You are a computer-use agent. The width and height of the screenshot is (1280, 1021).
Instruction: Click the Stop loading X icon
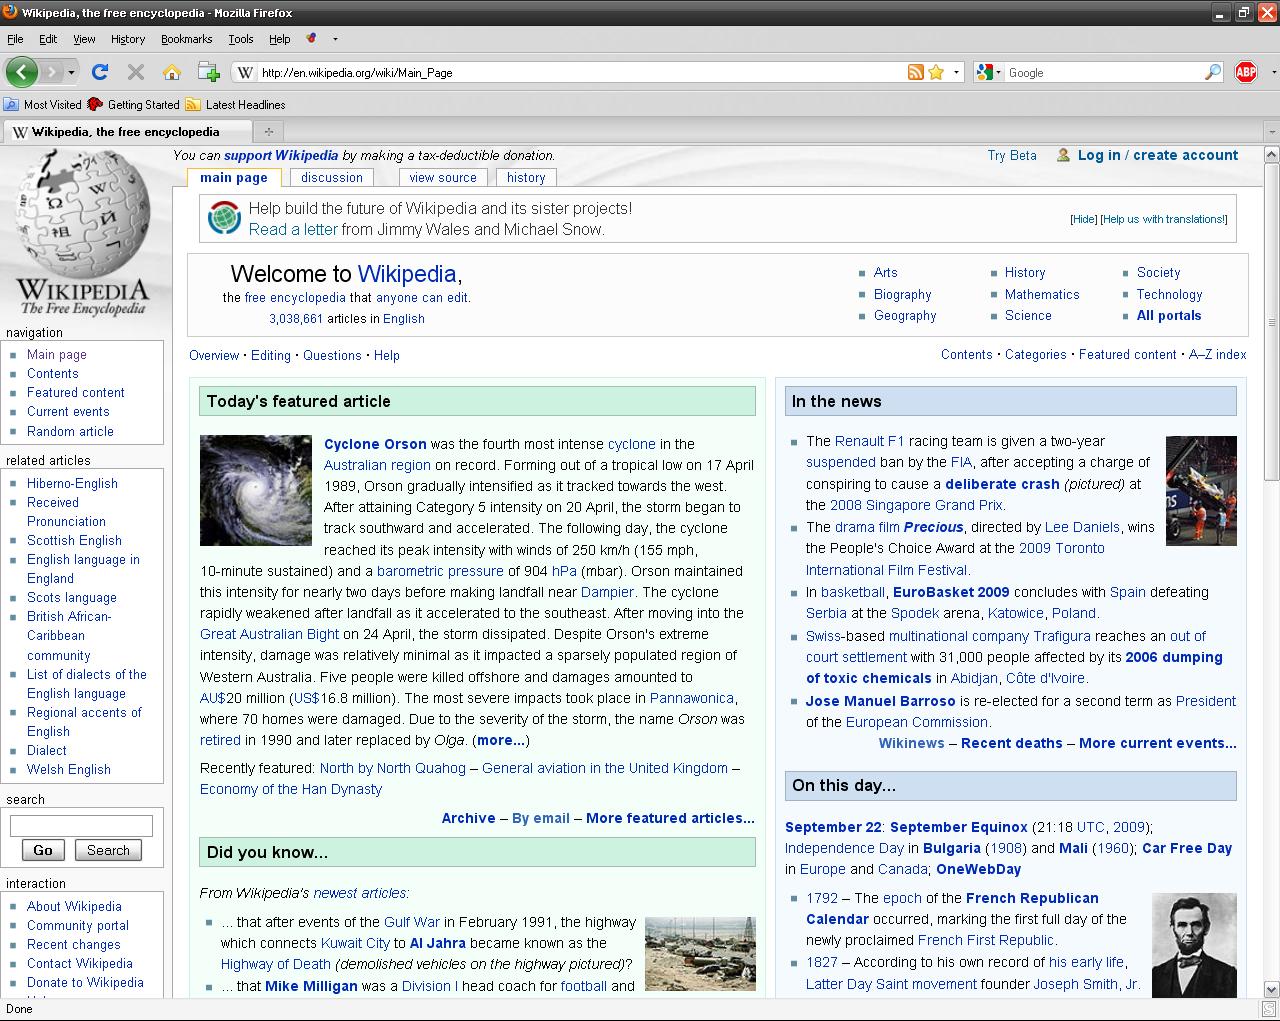click(136, 72)
